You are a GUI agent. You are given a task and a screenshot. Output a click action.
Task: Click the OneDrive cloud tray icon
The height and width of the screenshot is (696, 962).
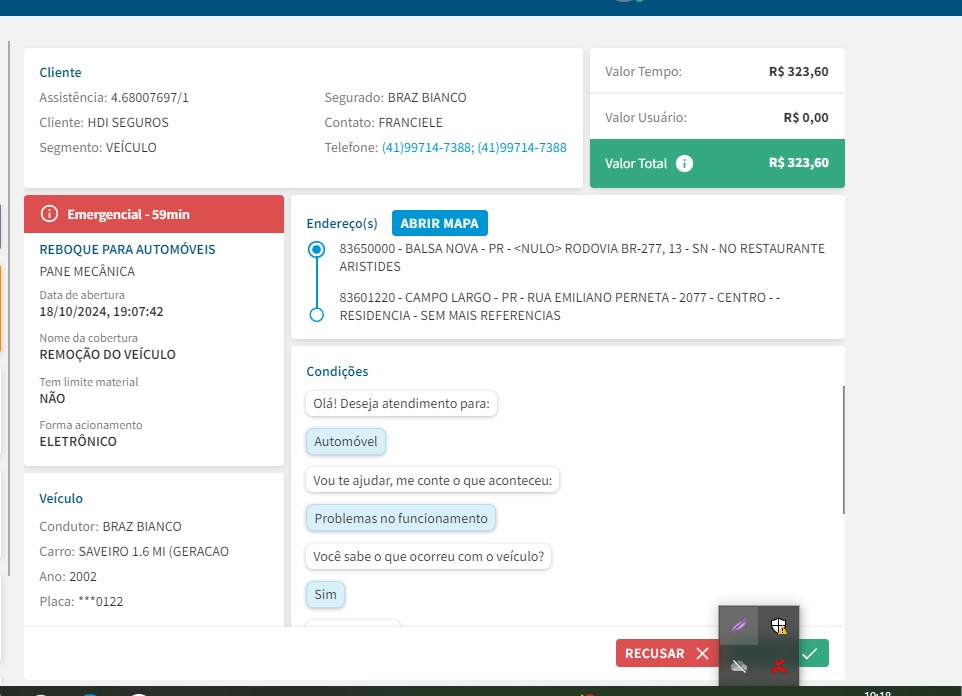point(738,665)
